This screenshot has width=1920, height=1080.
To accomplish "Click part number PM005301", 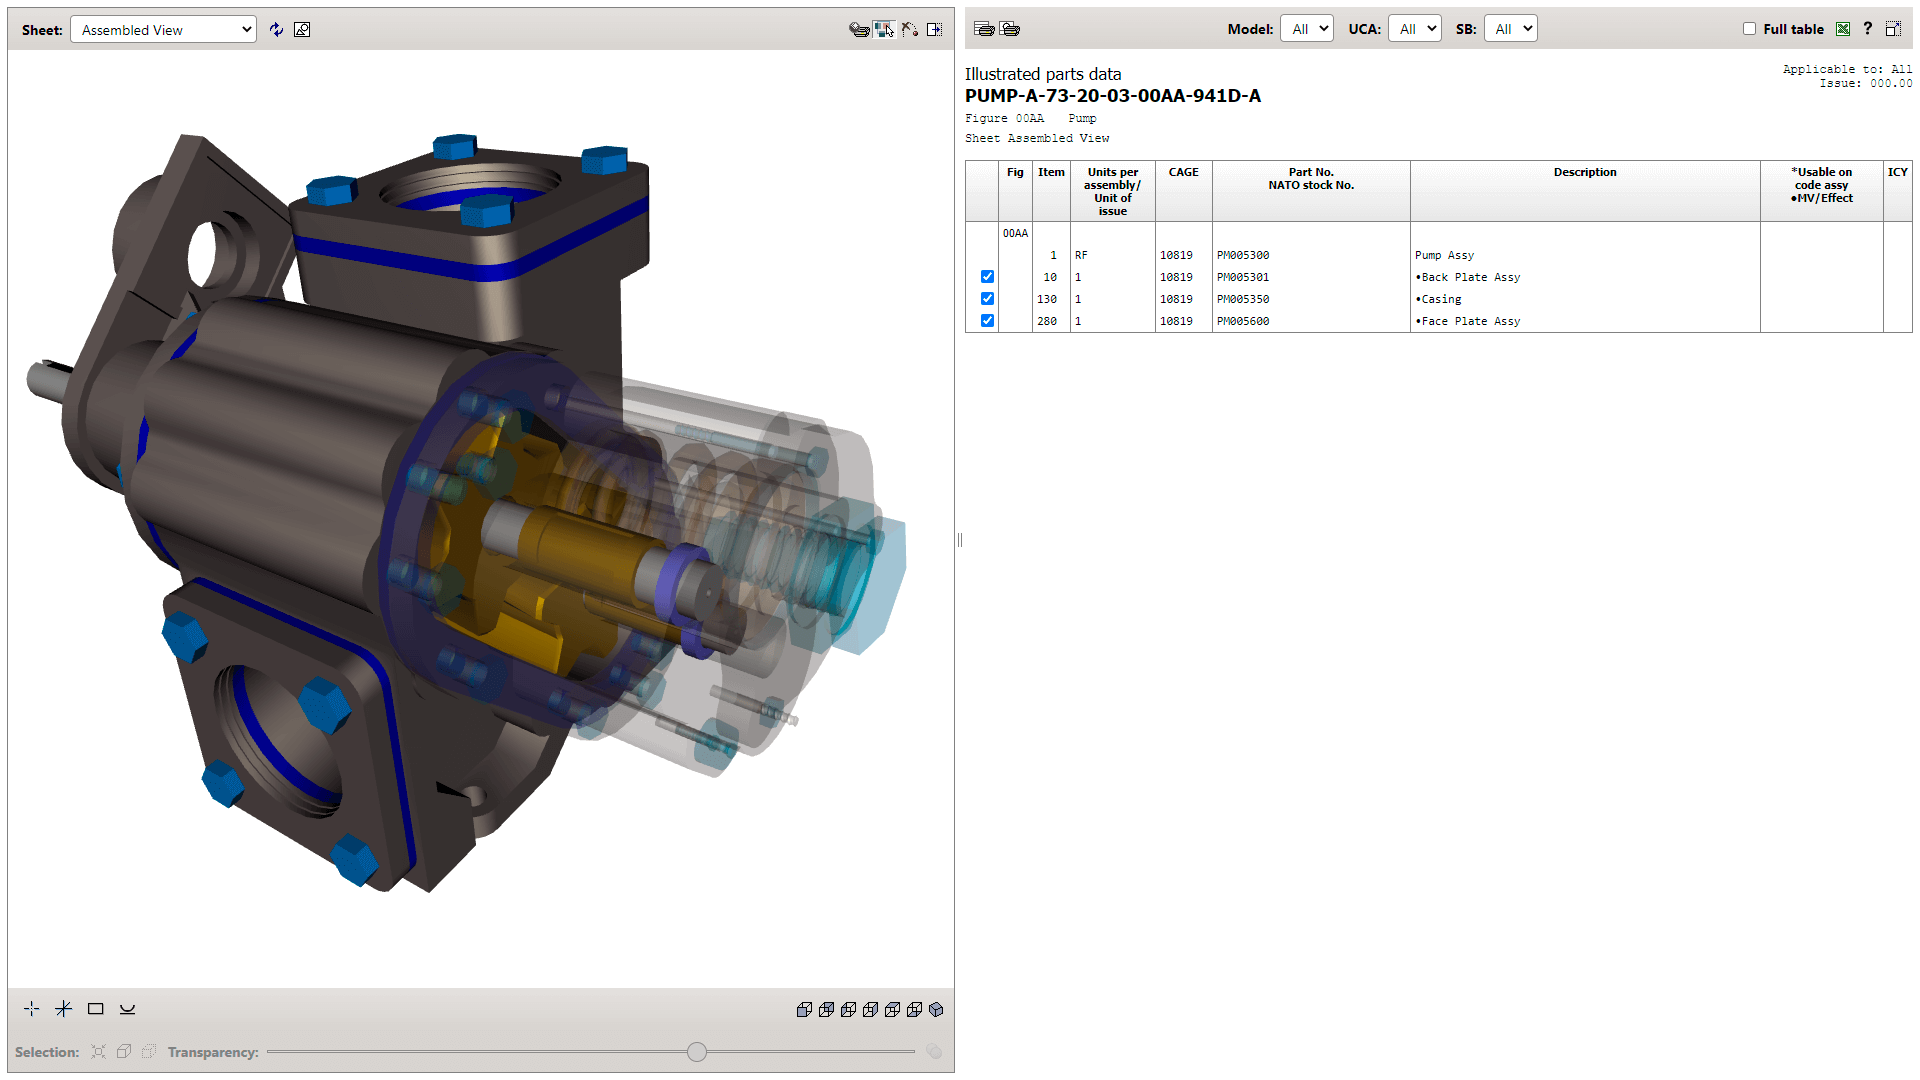I will (1243, 277).
